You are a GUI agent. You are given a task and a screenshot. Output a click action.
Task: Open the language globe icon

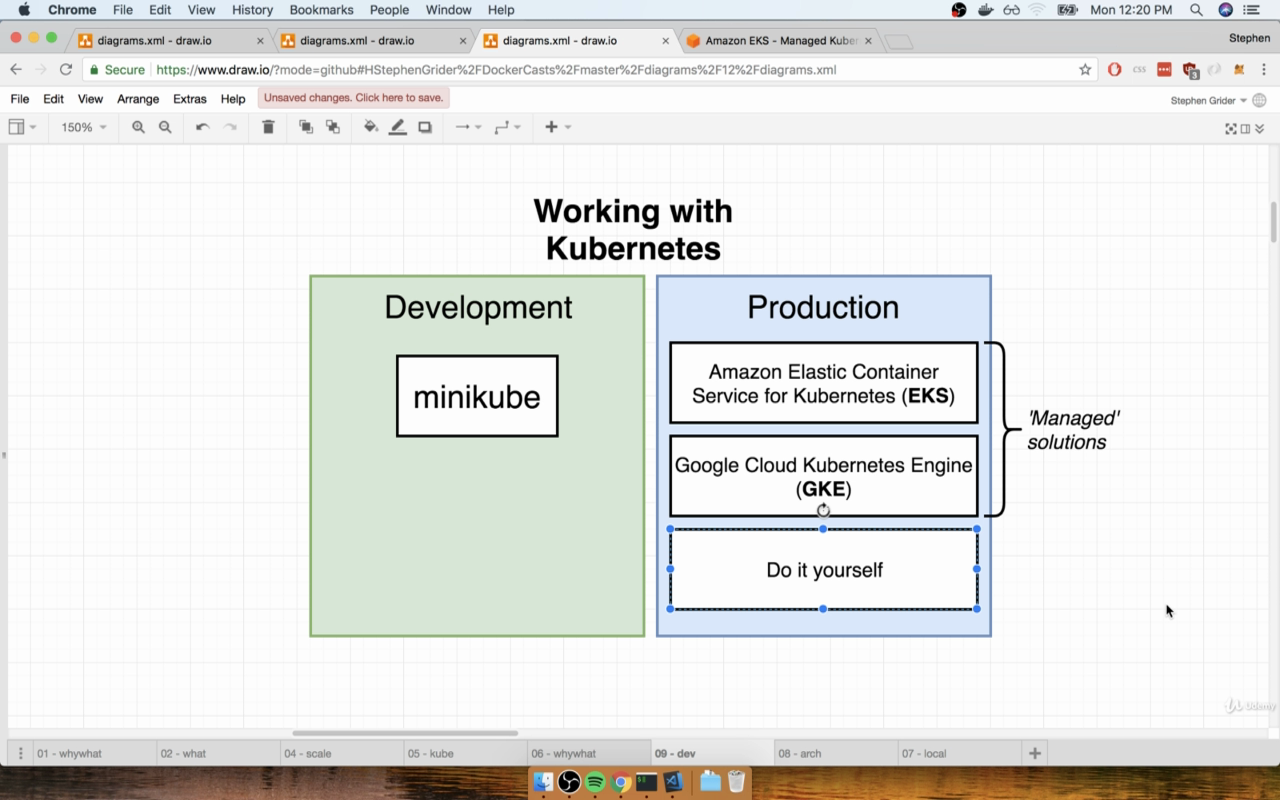coord(1259,100)
